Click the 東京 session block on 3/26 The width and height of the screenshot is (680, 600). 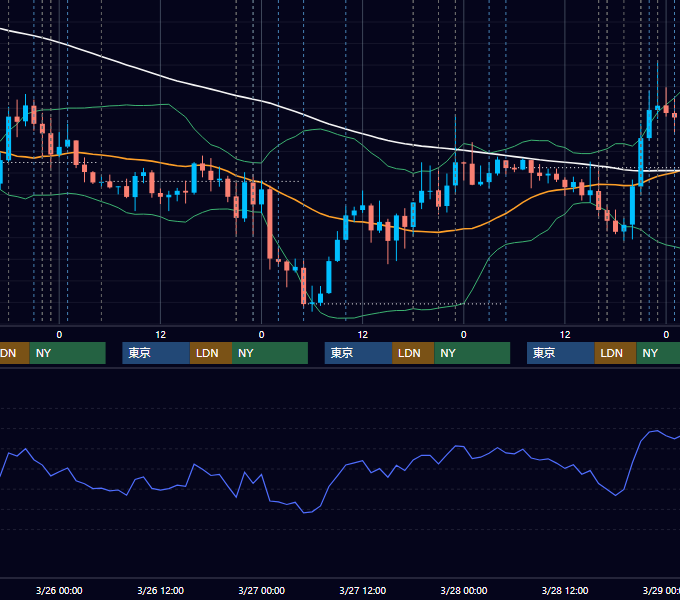point(156,353)
